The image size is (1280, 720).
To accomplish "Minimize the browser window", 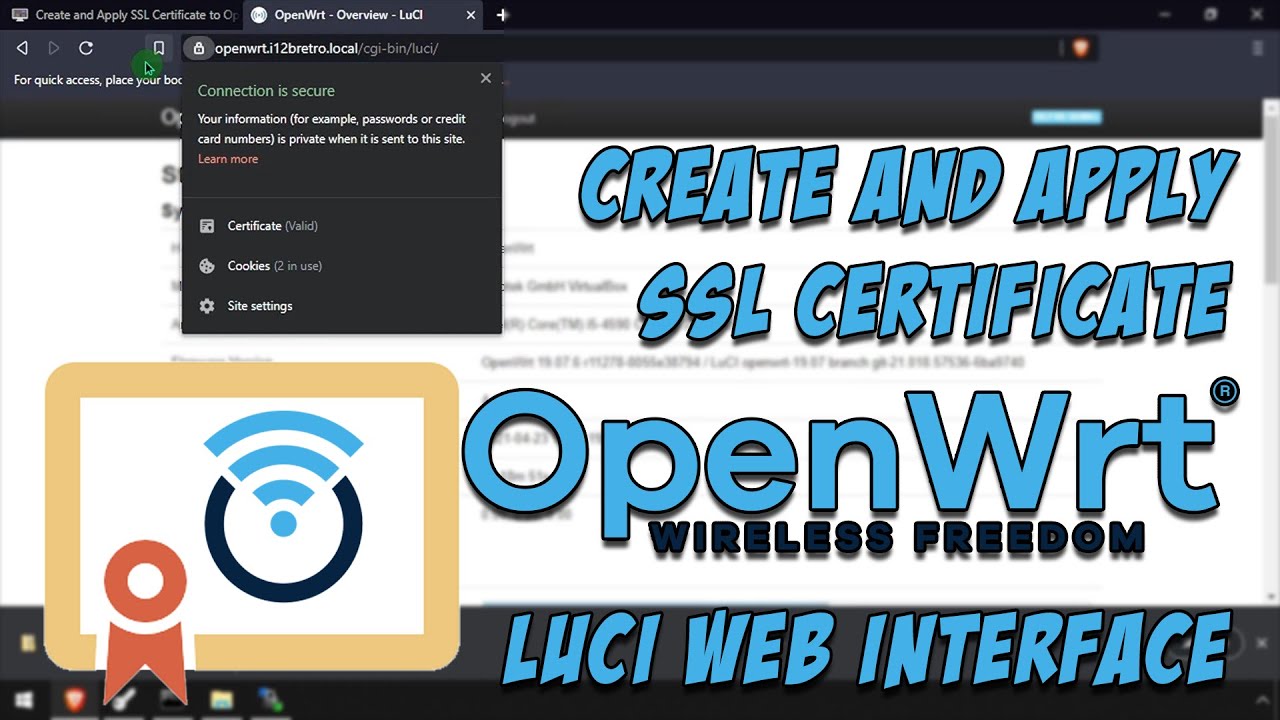I will click(1164, 14).
